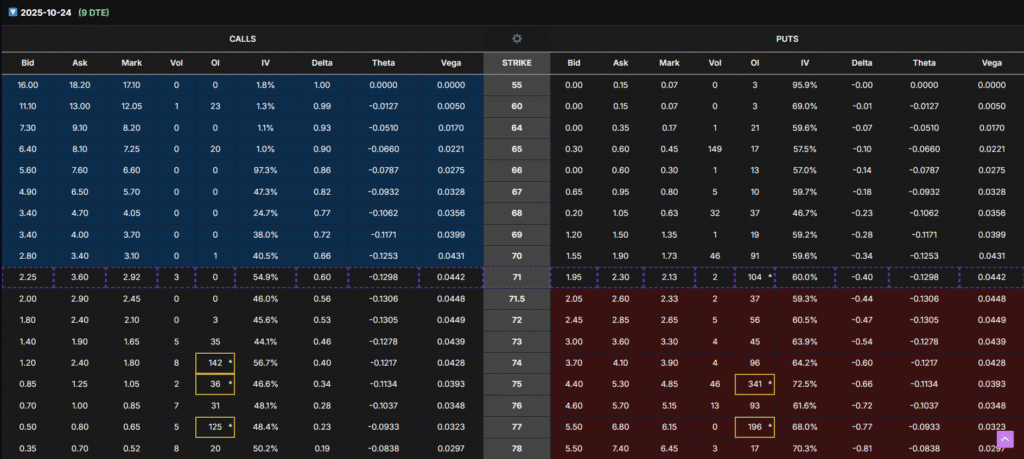1024x459 pixels.
Task: Click highlighted put open interest 341
Action: coord(755,384)
